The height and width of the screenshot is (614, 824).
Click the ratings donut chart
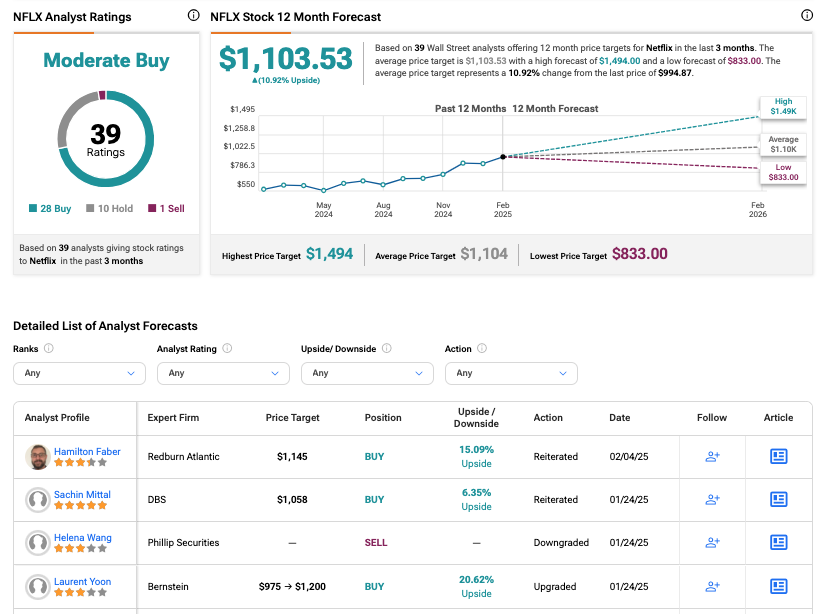(x=105, y=139)
